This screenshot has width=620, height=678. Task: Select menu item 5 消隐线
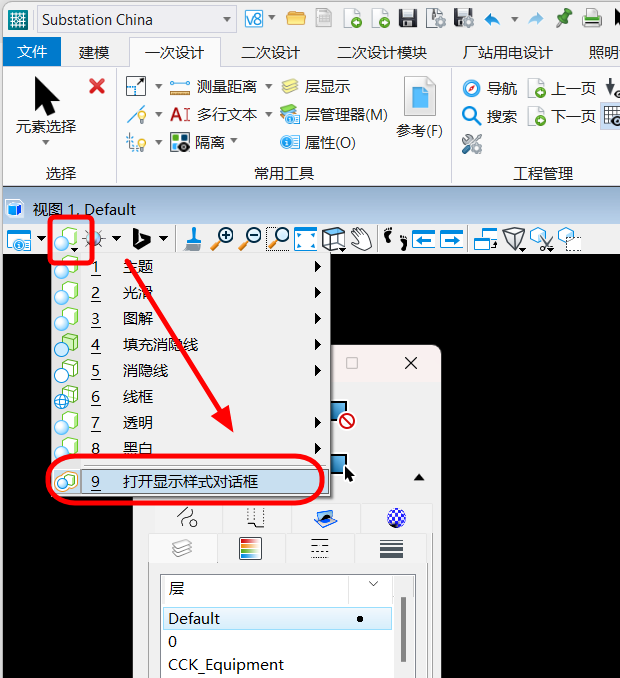pyautogui.click(x=190, y=371)
